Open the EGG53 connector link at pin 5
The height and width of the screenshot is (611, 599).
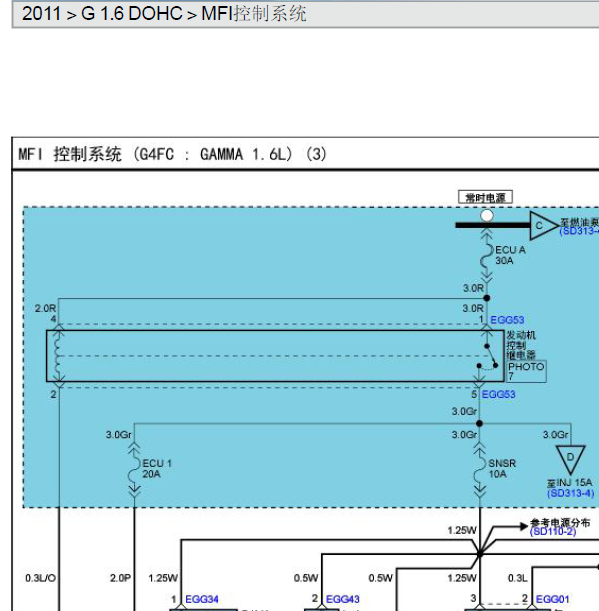[x=498, y=394]
